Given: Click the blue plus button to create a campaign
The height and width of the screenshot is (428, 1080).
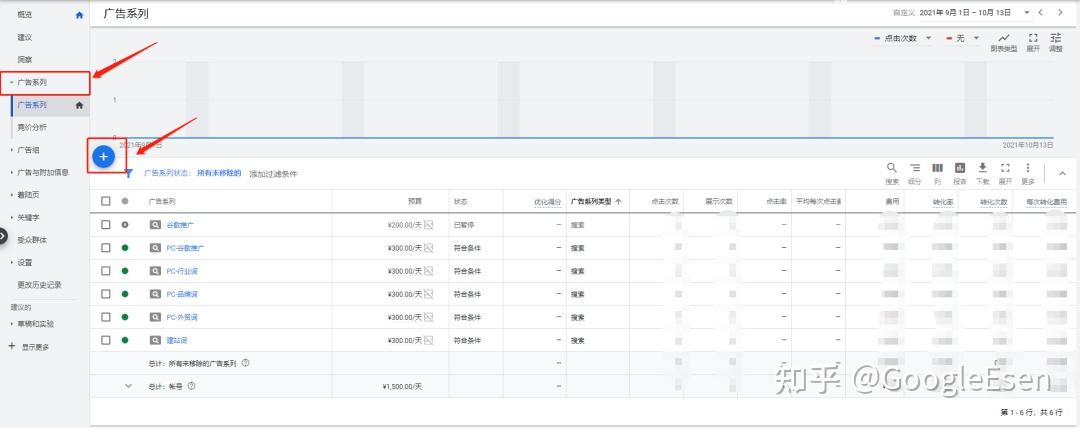Looking at the screenshot, I should (x=103, y=157).
